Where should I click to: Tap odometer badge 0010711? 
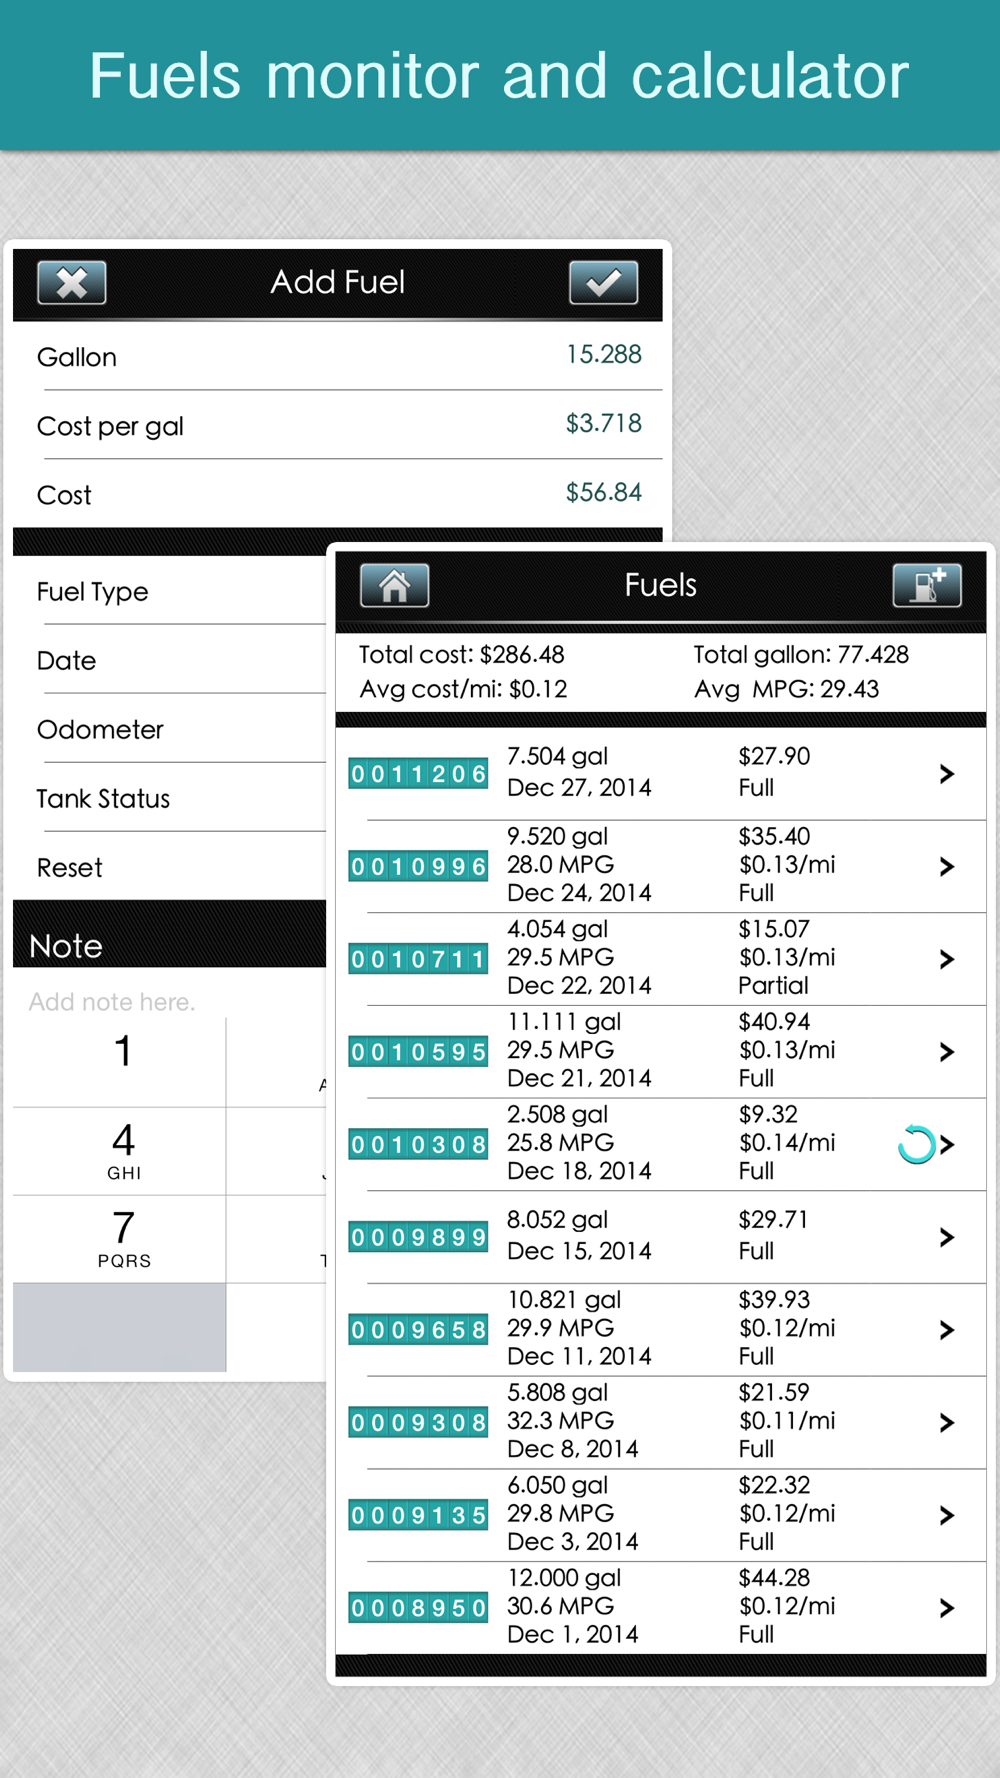pos(418,959)
